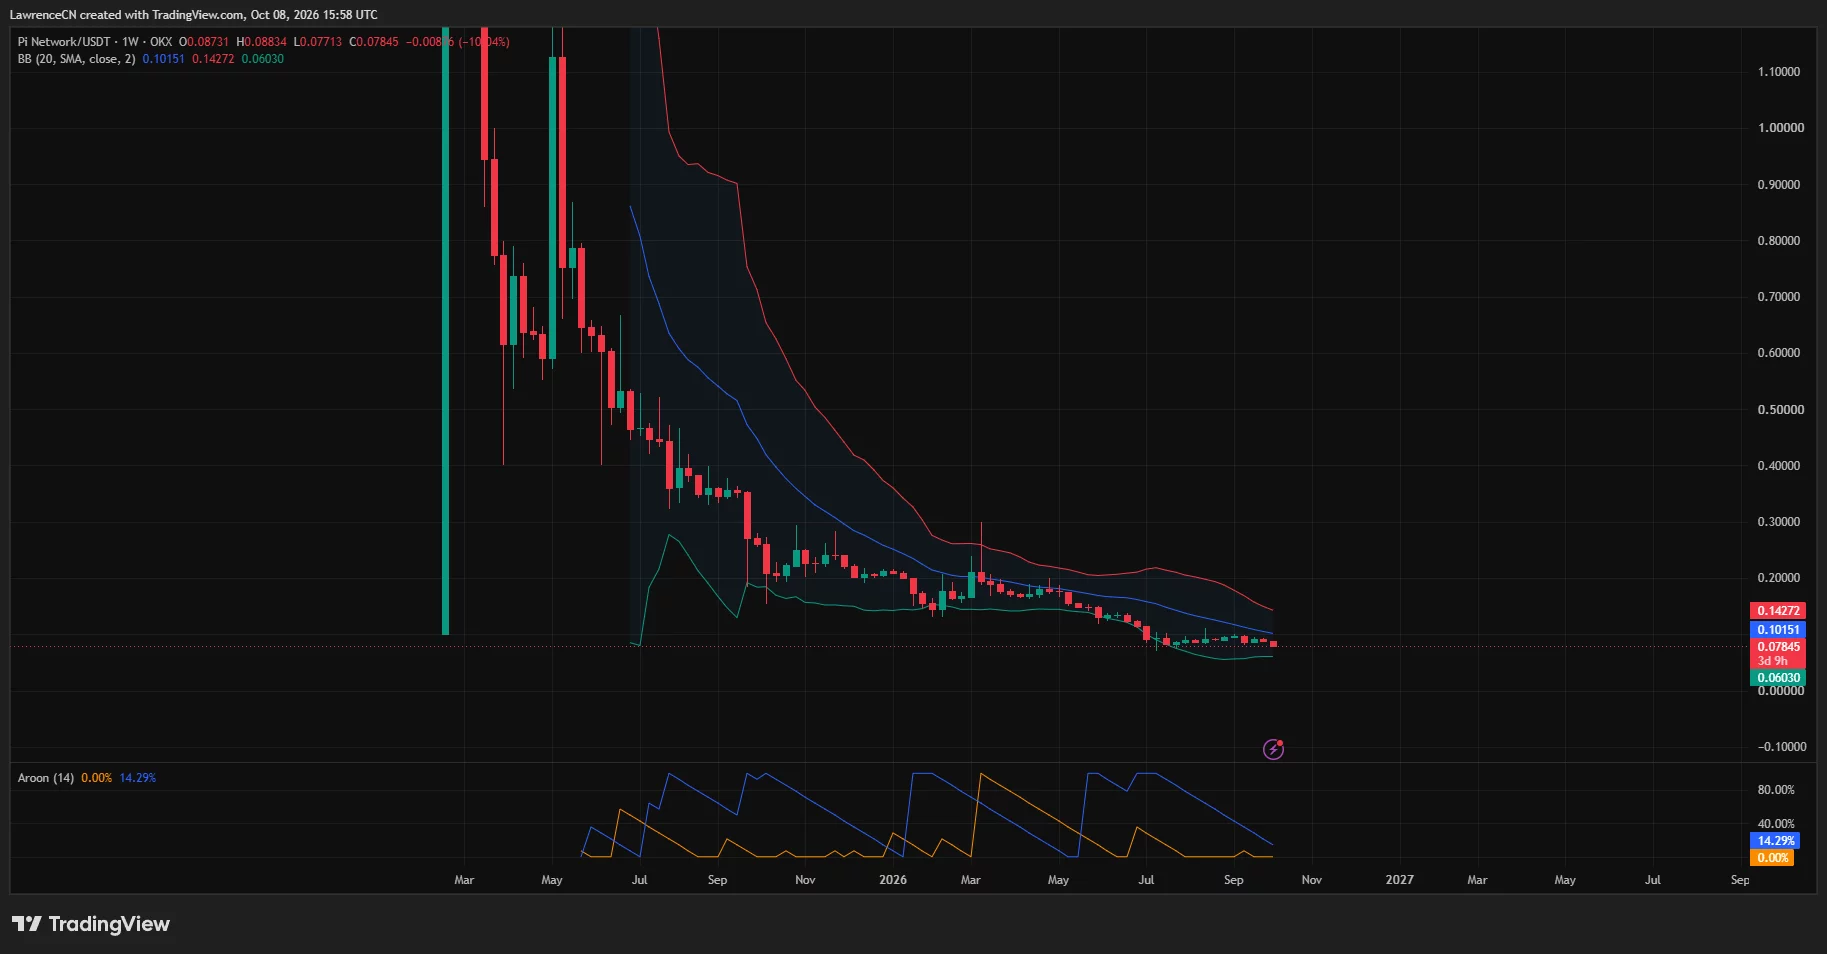Click the close value C0.07845 in legend
This screenshot has width=1827, height=954.
374,42
